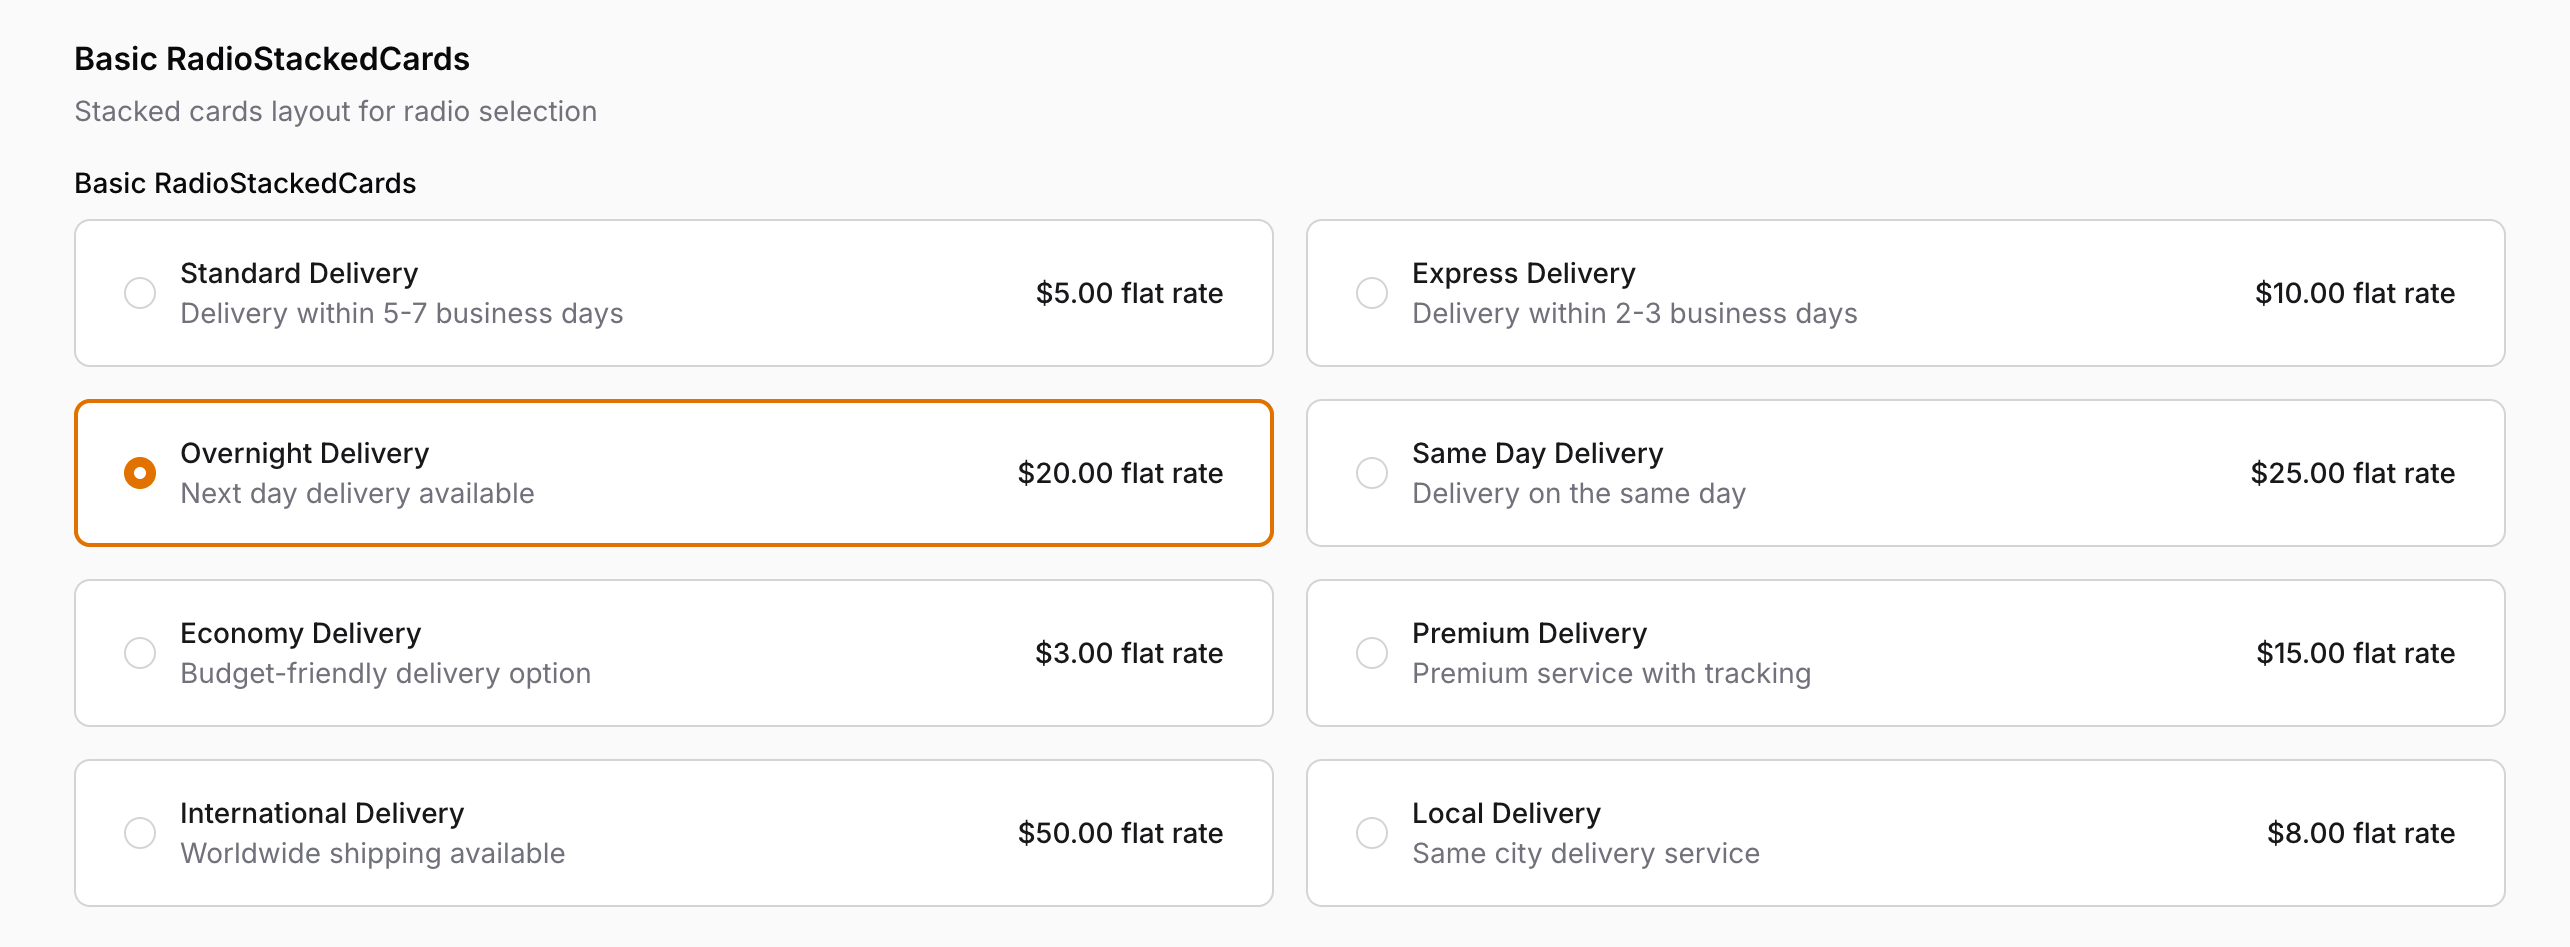2570x947 pixels.
Task: Pick the Economy Delivery radio button
Action: [x=140, y=653]
